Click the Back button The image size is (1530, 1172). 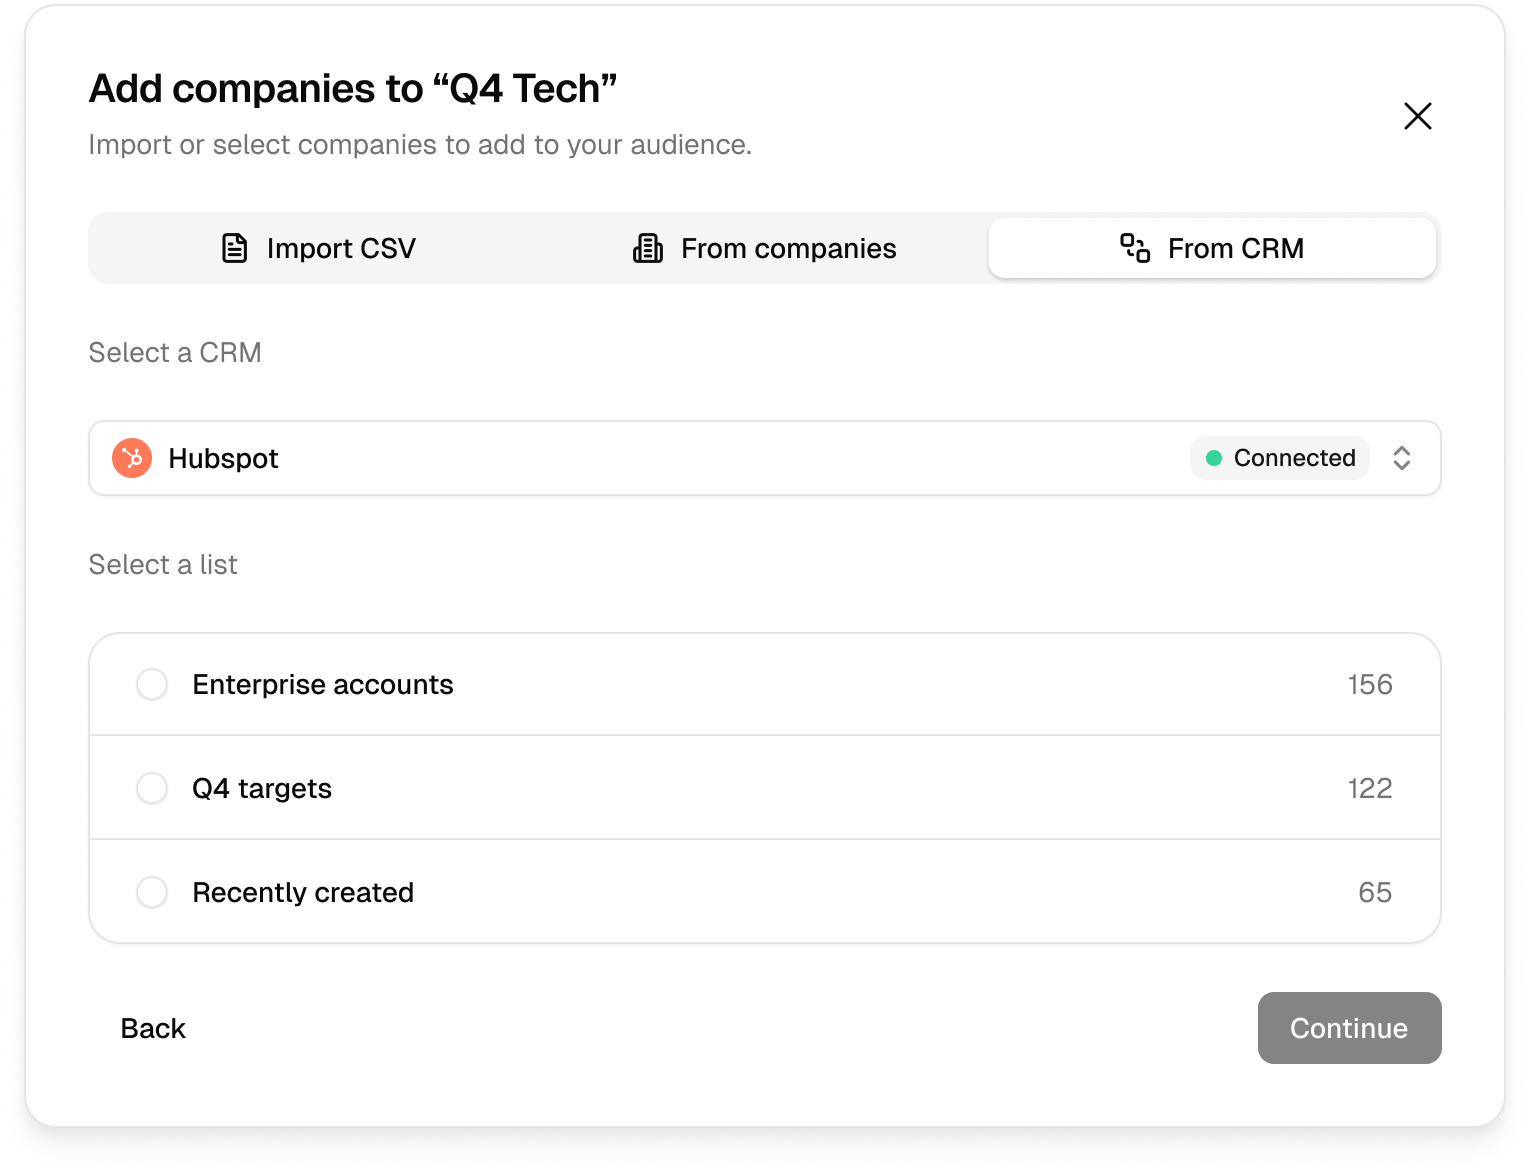(x=153, y=1028)
